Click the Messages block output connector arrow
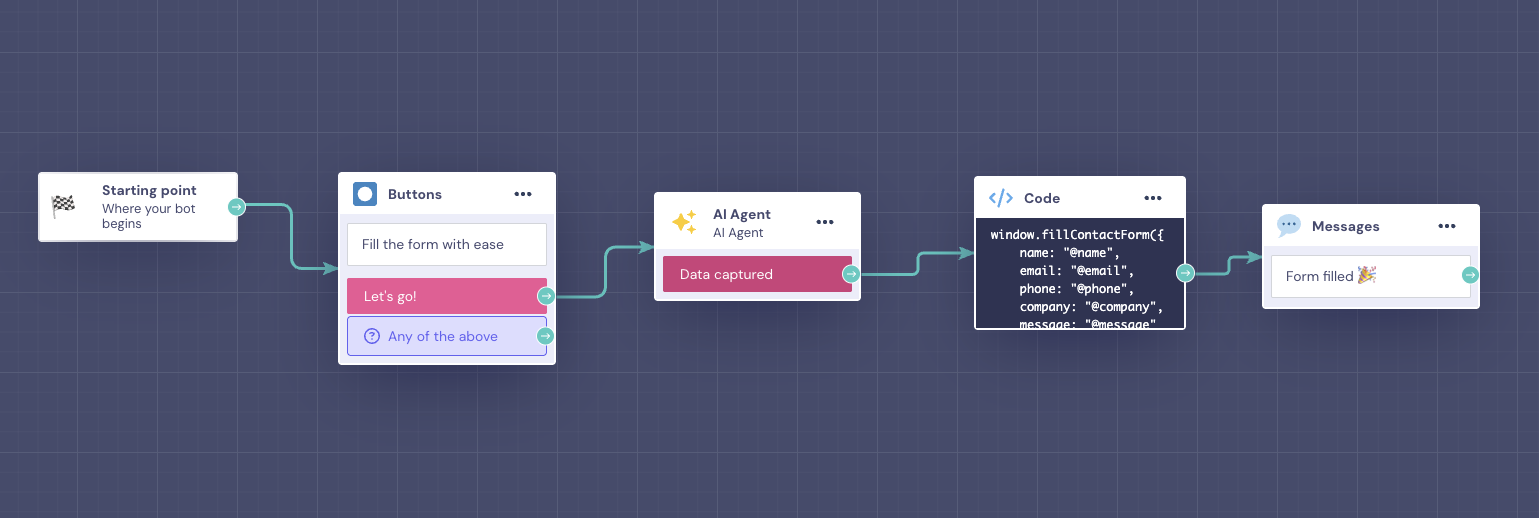Viewport: 1539px width, 518px height. coord(1470,276)
